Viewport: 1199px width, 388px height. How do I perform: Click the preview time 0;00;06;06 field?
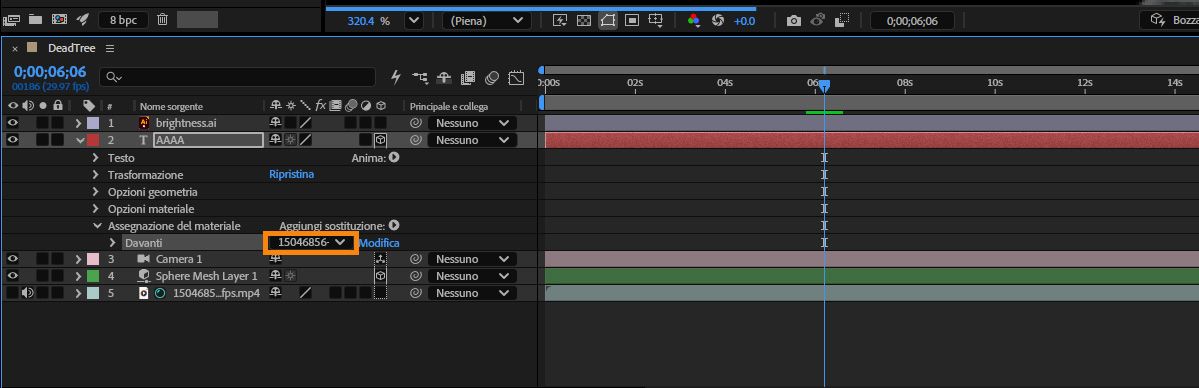pyautogui.click(x=911, y=21)
